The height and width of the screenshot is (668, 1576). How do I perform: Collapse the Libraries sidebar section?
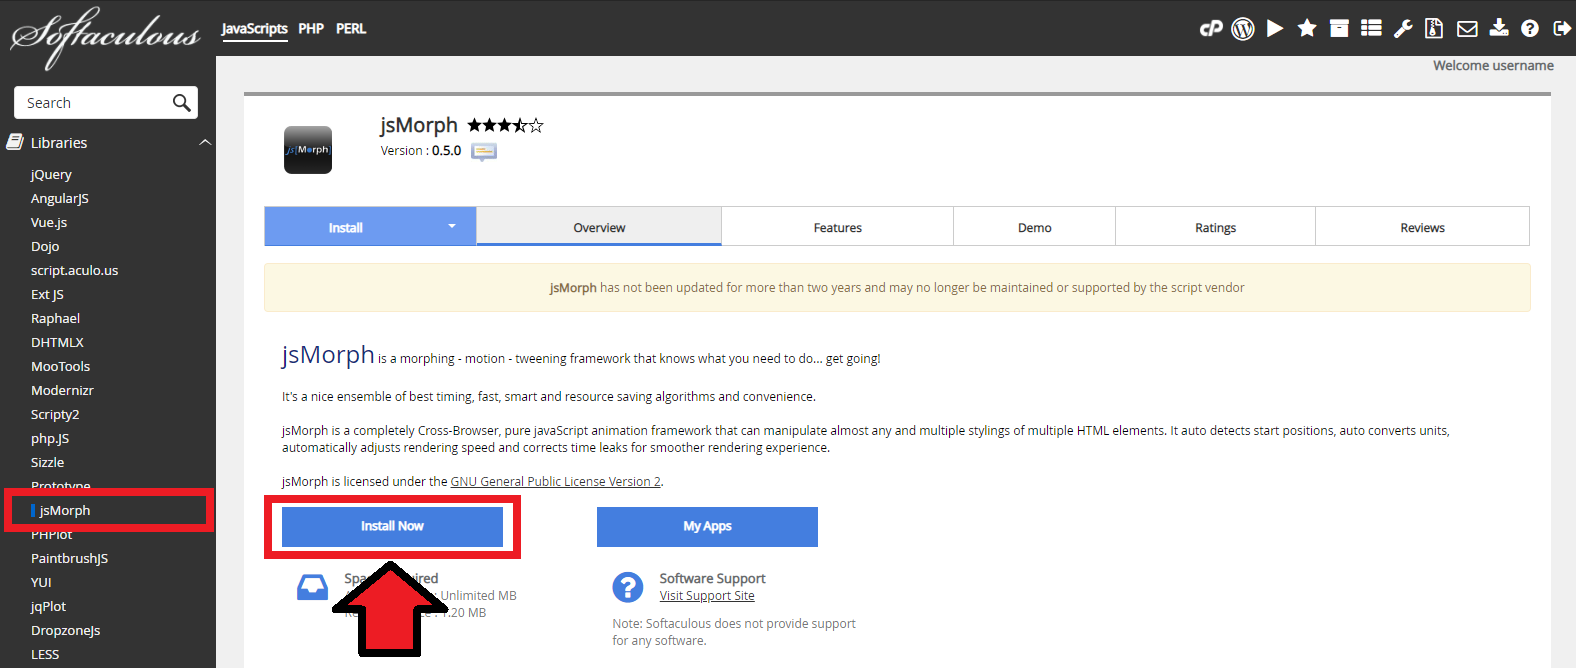(x=205, y=143)
